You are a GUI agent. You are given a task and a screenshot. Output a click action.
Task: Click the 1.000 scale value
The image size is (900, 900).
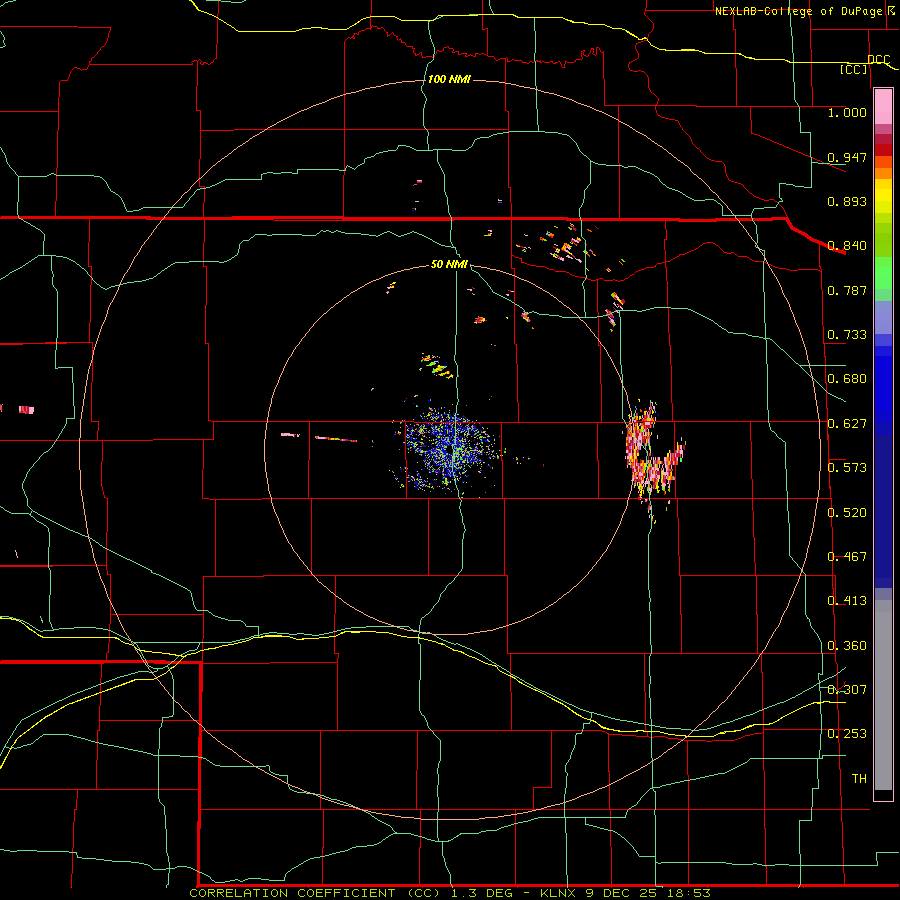847,112
